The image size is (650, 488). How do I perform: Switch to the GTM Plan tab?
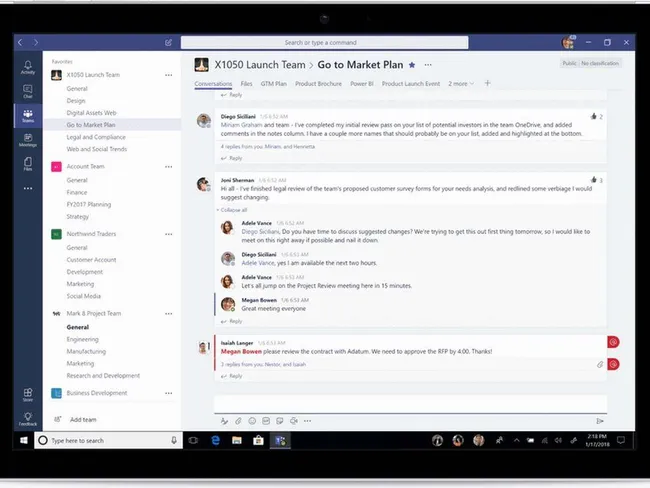point(273,84)
